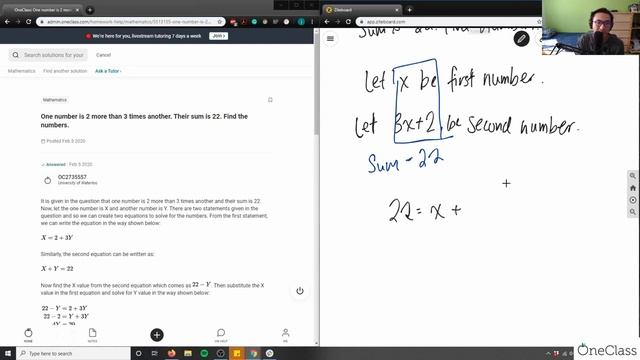Click the Windows taskbar search box
The width and height of the screenshot is (640, 360).
(x=73, y=353)
